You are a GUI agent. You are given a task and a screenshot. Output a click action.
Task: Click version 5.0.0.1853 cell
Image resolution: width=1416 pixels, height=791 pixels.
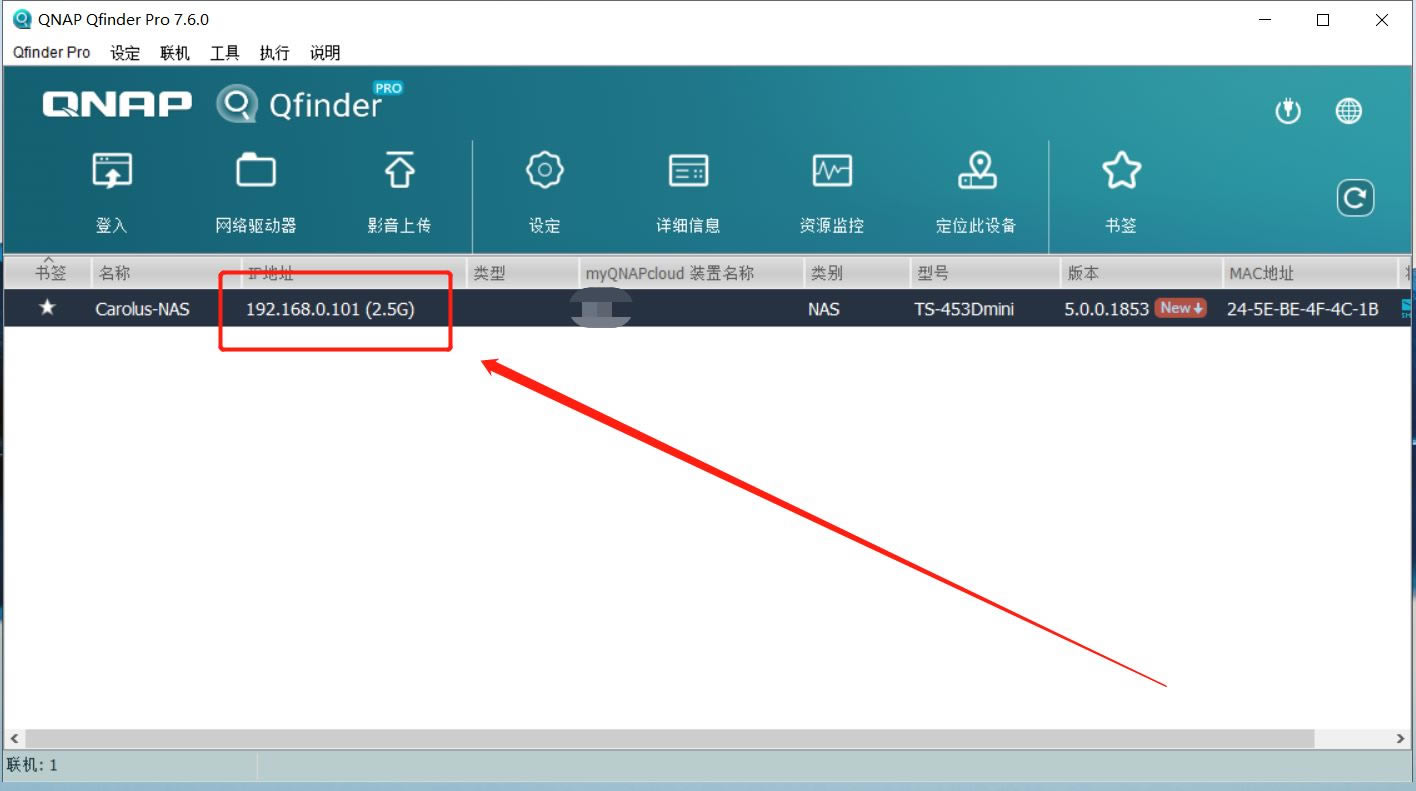(x=1106, y=309)
